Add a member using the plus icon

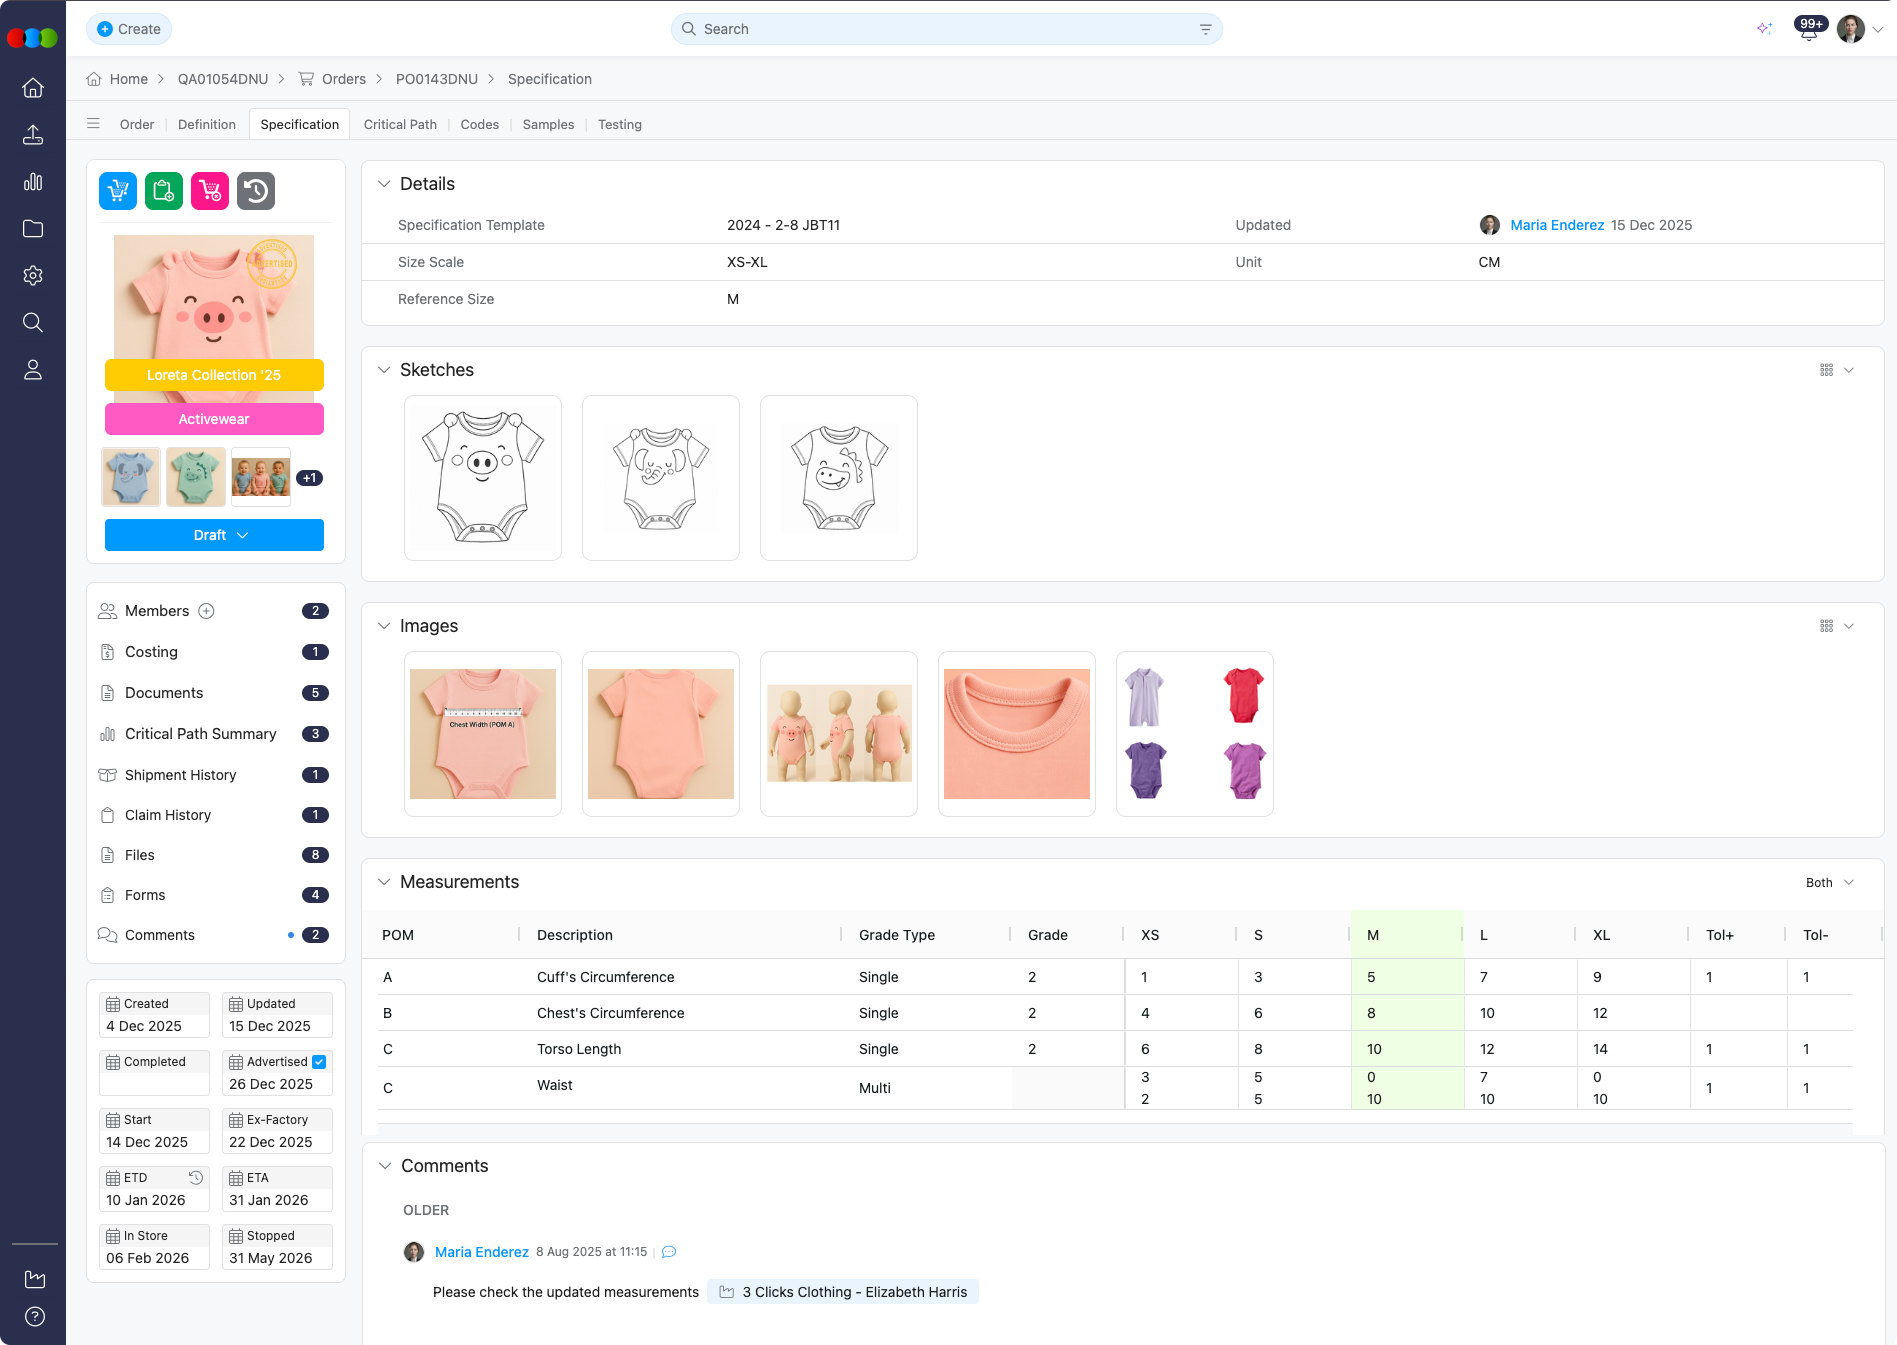207,610
